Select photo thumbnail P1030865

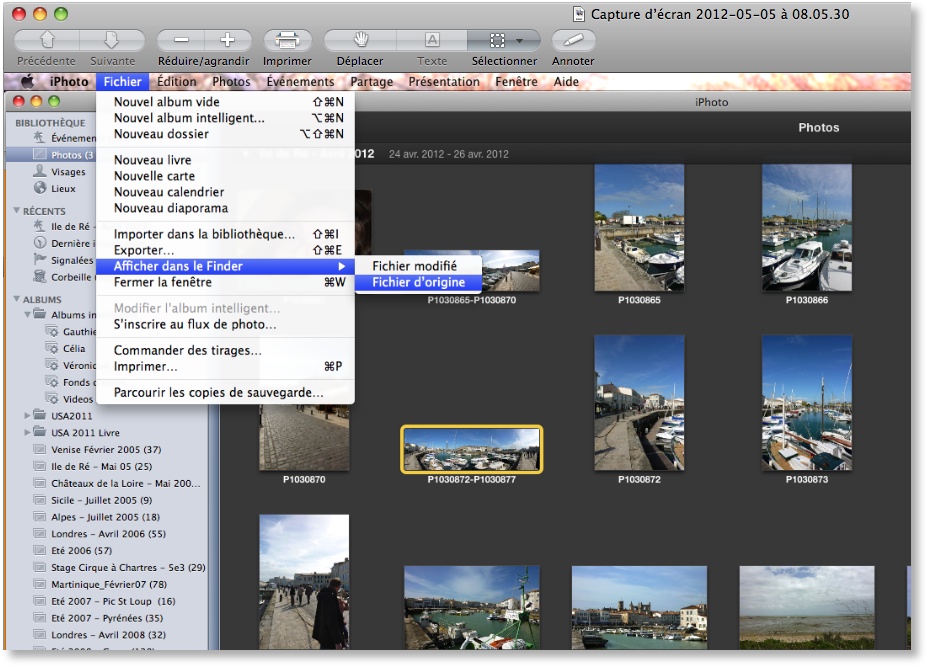coord(639,228)
